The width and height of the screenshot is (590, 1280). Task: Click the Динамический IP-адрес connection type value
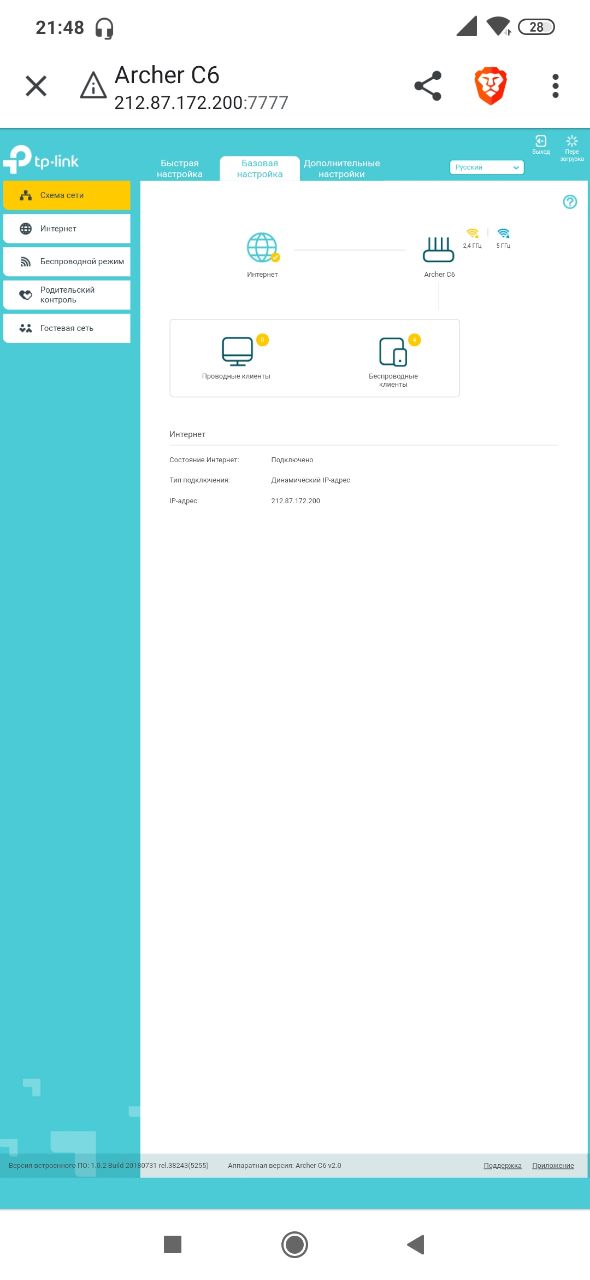[x=311, y=480]
